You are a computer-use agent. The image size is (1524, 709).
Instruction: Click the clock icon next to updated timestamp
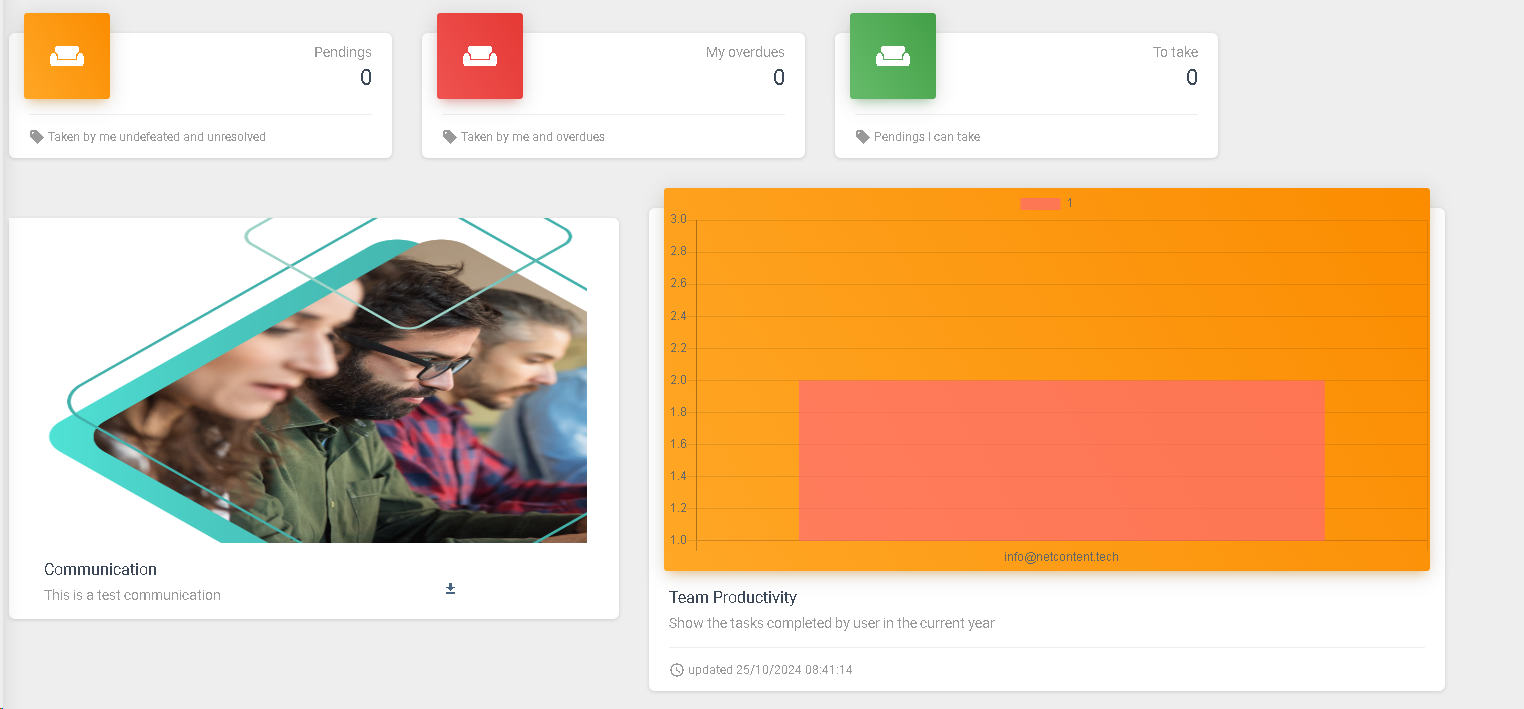(677, 670)
